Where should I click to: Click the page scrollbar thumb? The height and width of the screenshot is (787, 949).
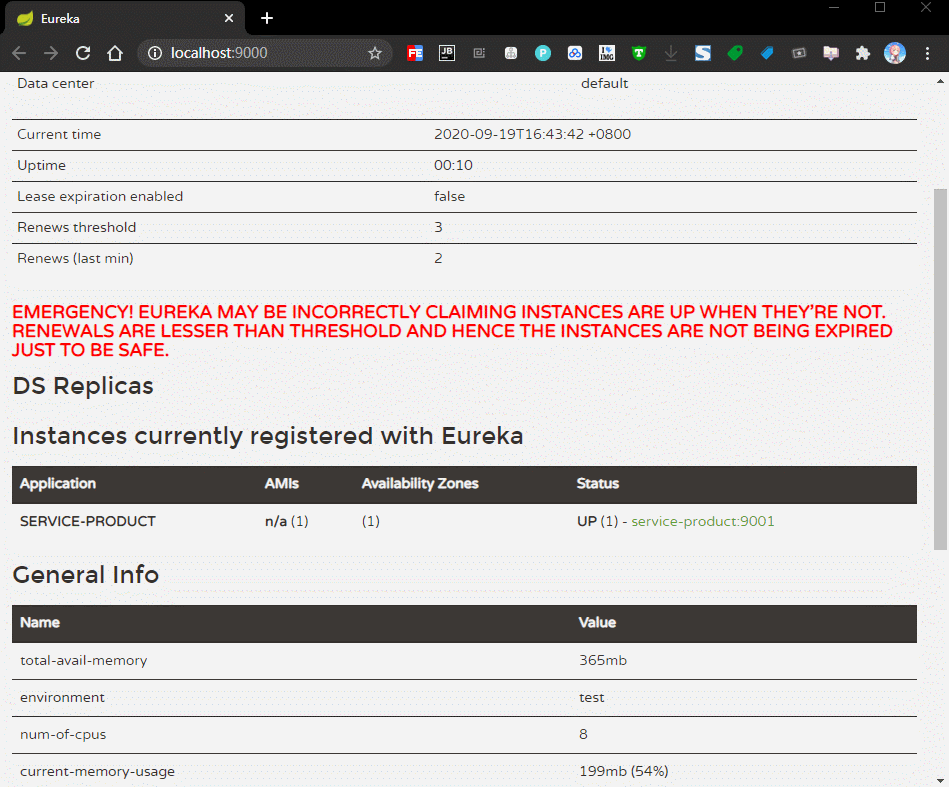click(940, 369)
